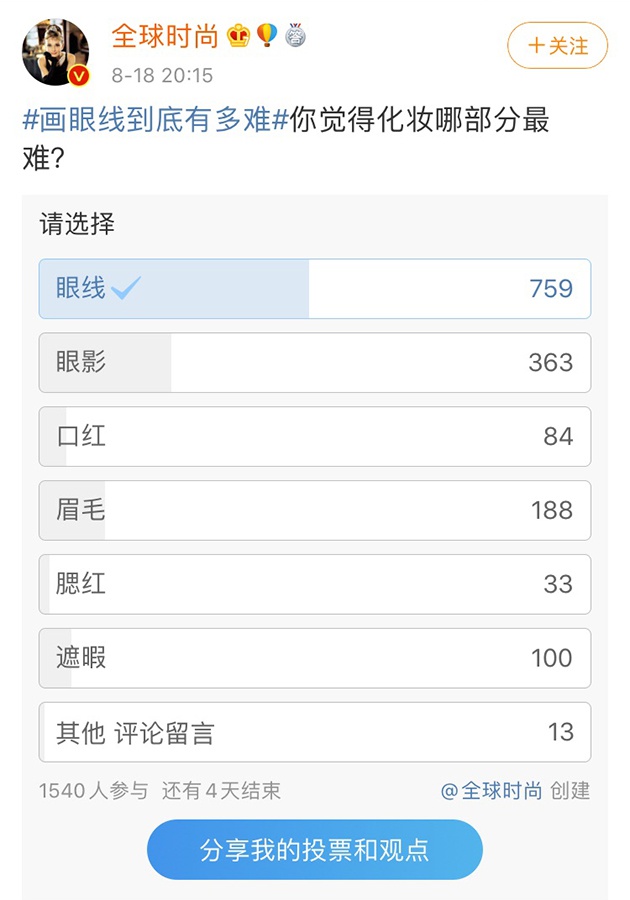This screenshot has width=630, height=900.
Task: Open poll creator @全球时尚 link
Action: pyautogui.click(x=492, y=791)
